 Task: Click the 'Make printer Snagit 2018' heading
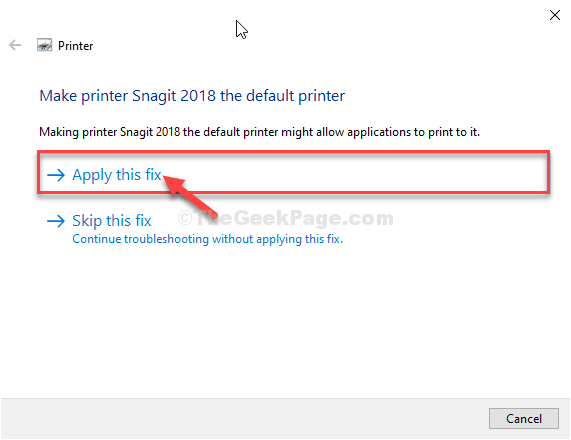(192, 96)
